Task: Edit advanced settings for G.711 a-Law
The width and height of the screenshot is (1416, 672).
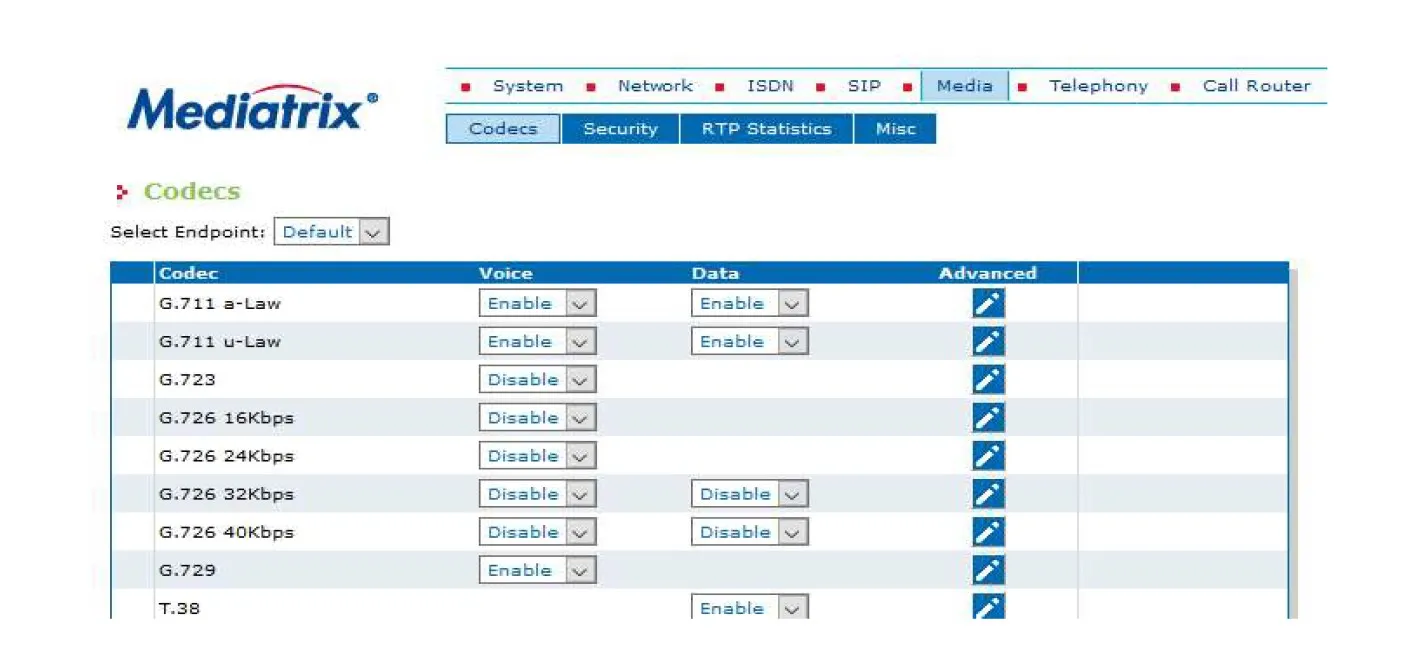Action: pyautogui.click(x=987, y=304)
